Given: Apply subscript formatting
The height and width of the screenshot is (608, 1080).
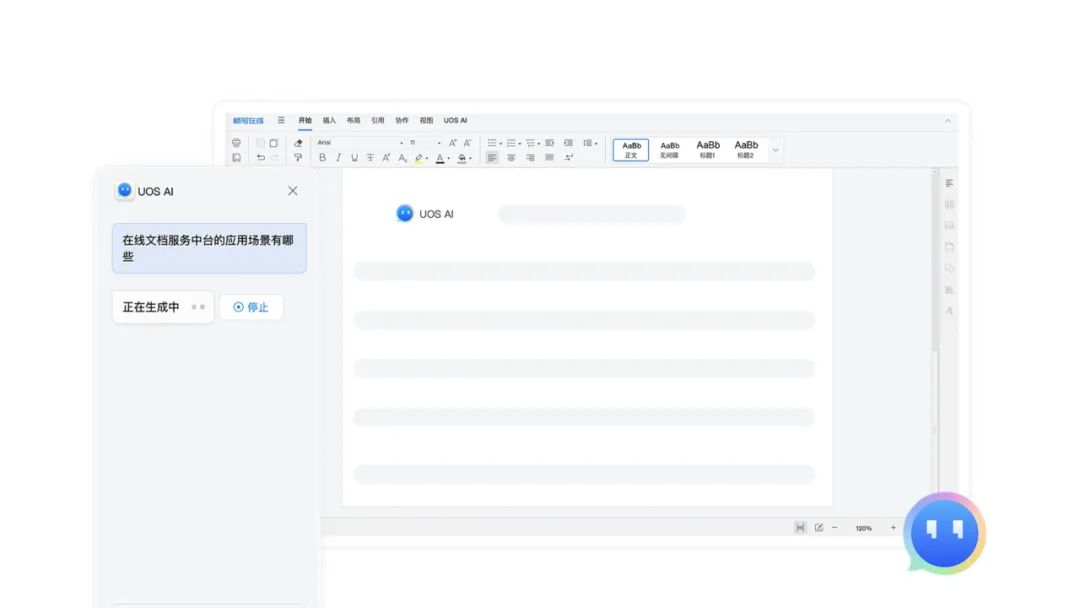Looking at the screenshot, I should point(402,158).
